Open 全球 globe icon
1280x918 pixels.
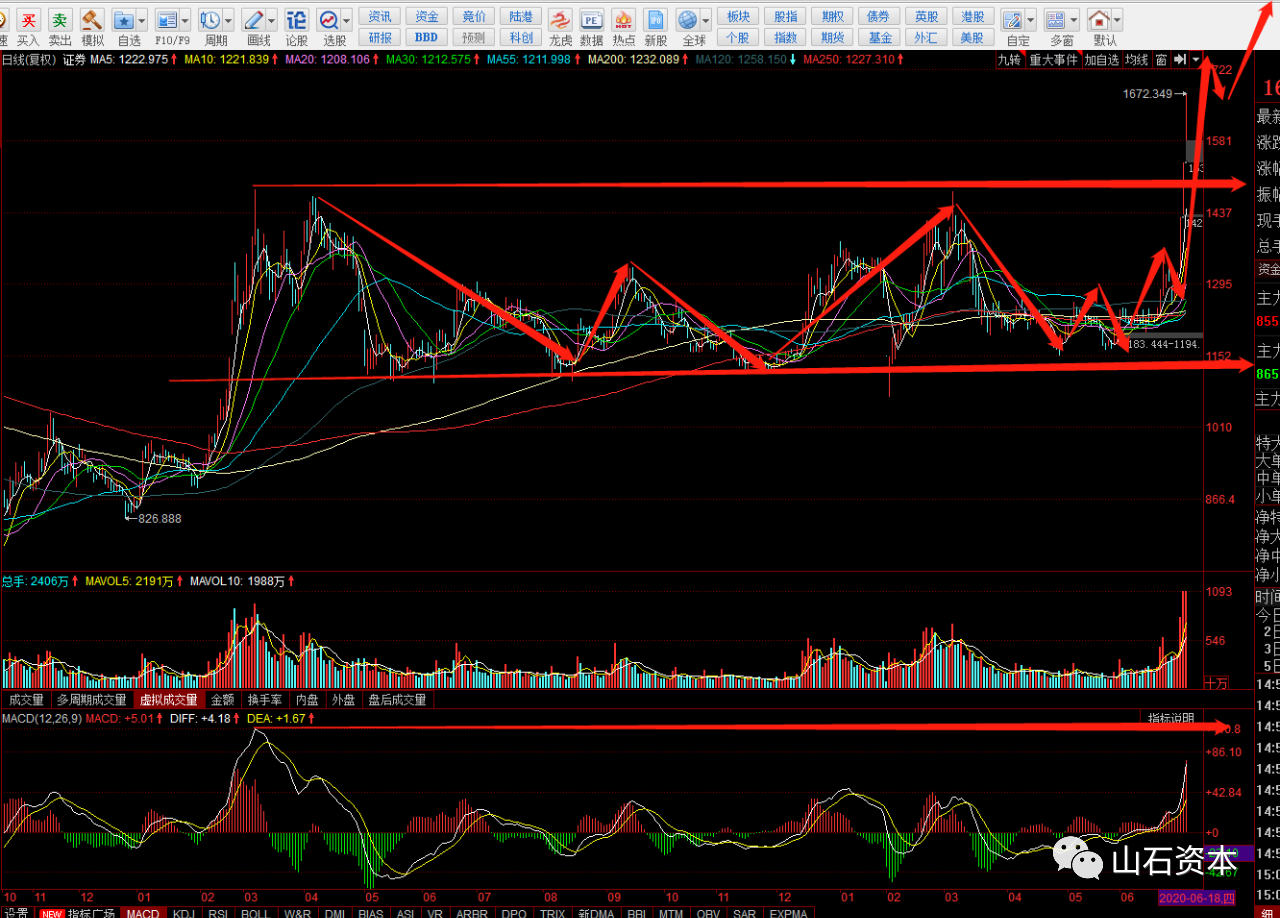point(687,19)
